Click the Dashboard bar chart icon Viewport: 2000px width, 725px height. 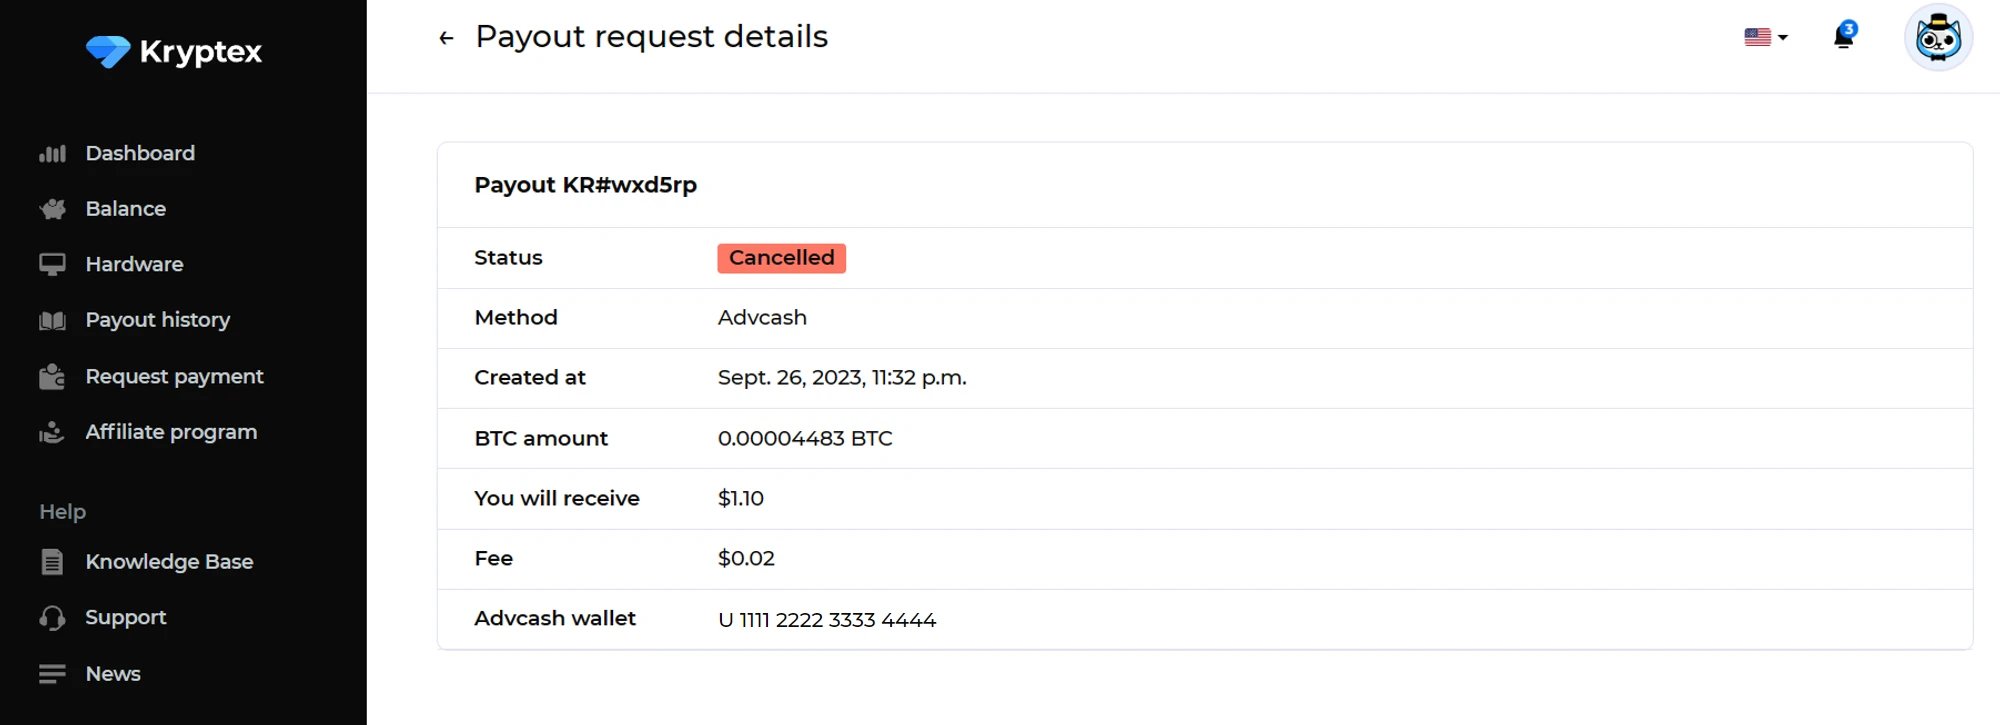[52, 154]
